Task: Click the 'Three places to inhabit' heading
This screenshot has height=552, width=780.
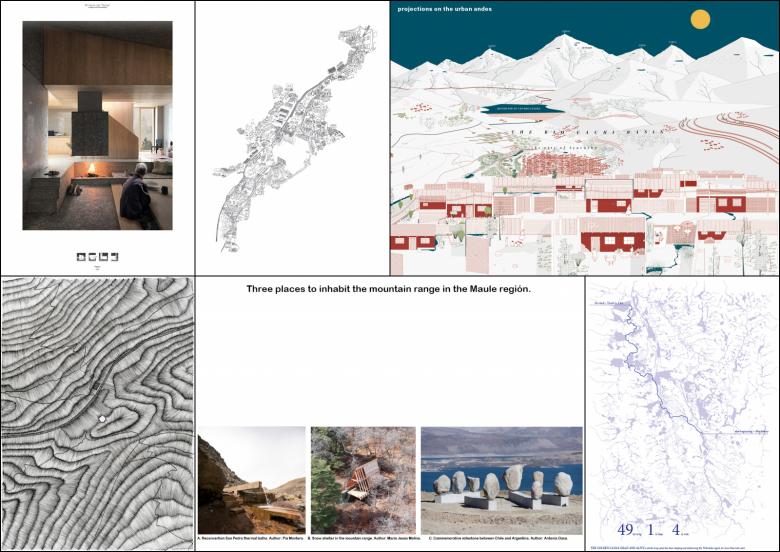Action: (x=389, y=289)
